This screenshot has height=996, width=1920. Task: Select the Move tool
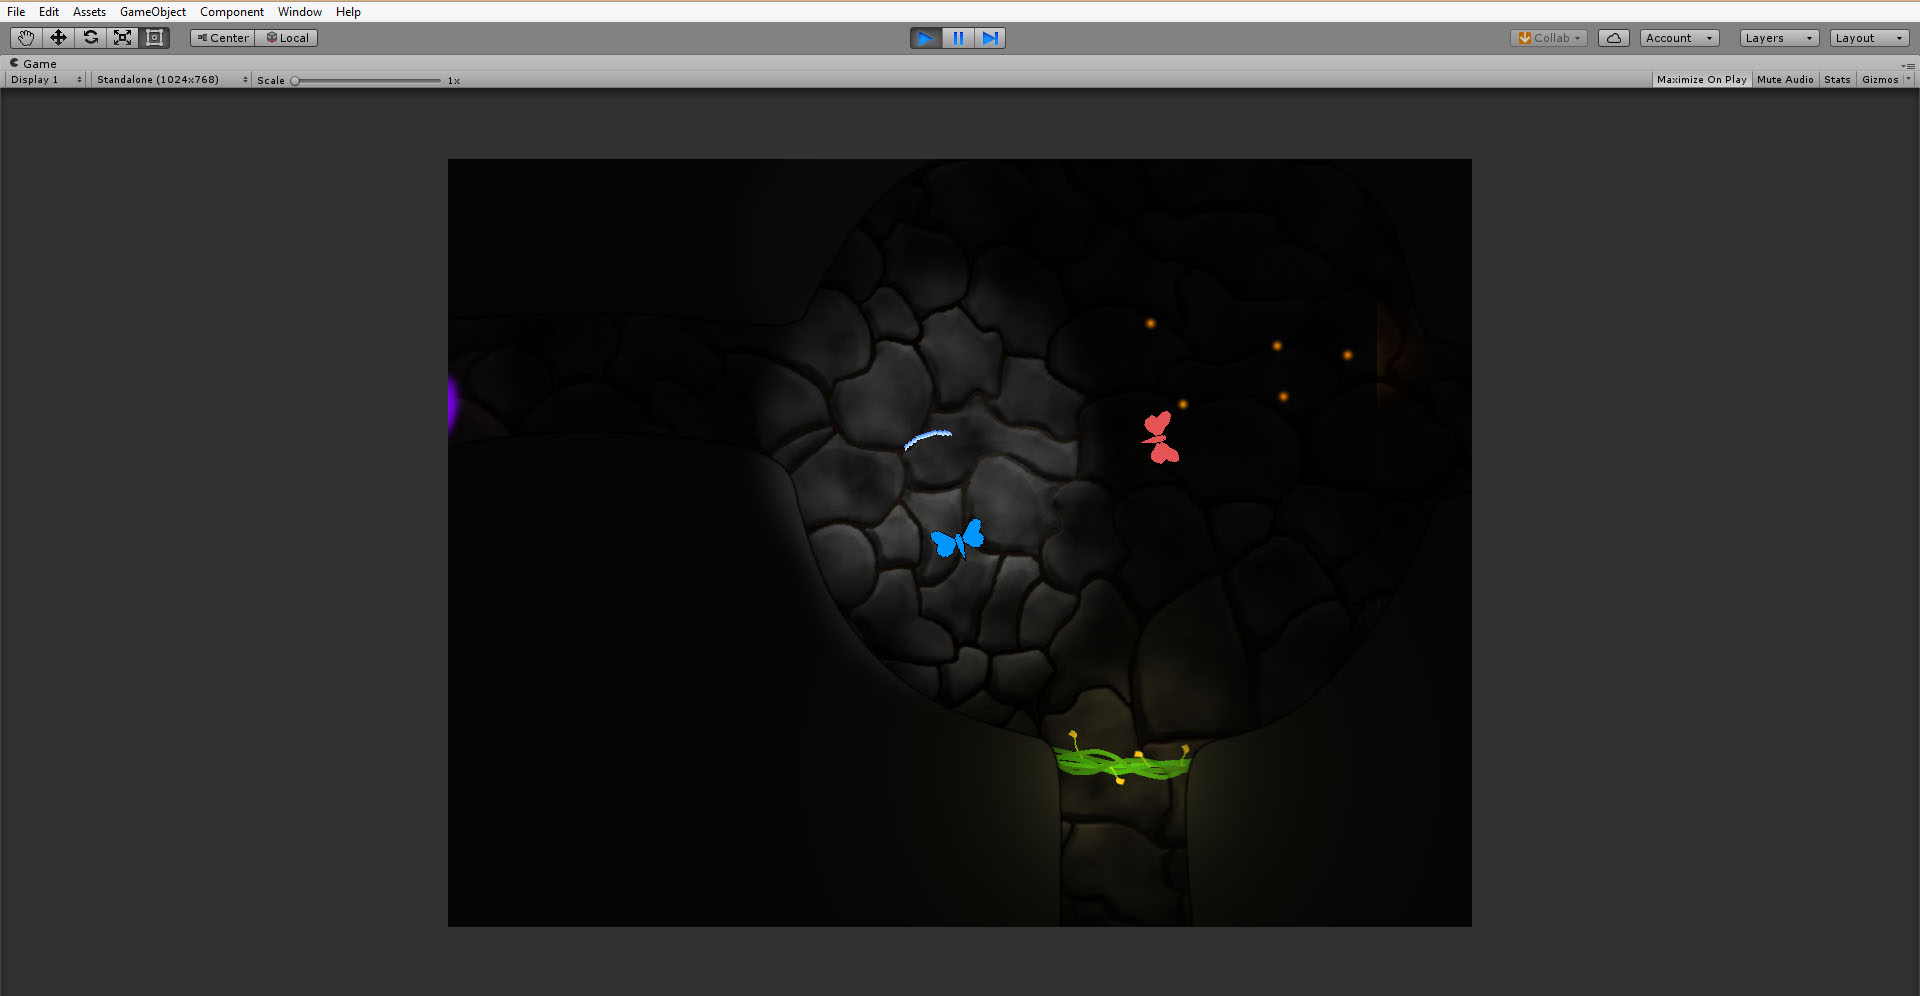[x=58, y=38]
